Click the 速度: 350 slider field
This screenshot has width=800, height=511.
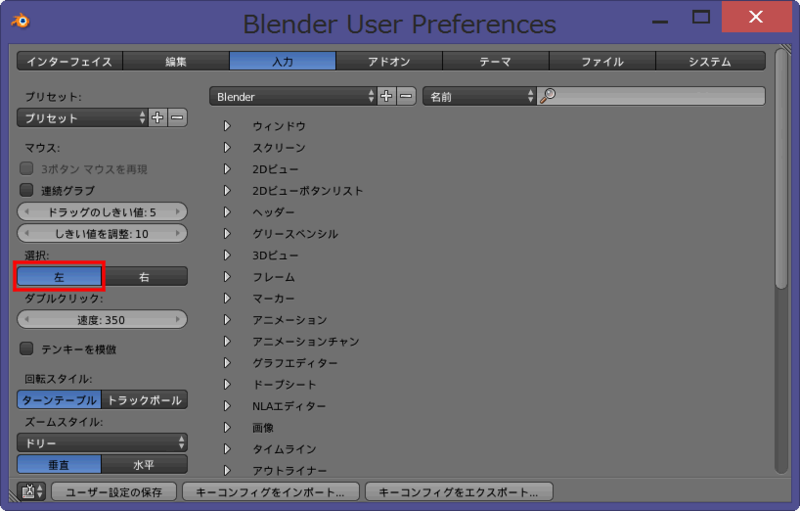(x=102, y=320)
